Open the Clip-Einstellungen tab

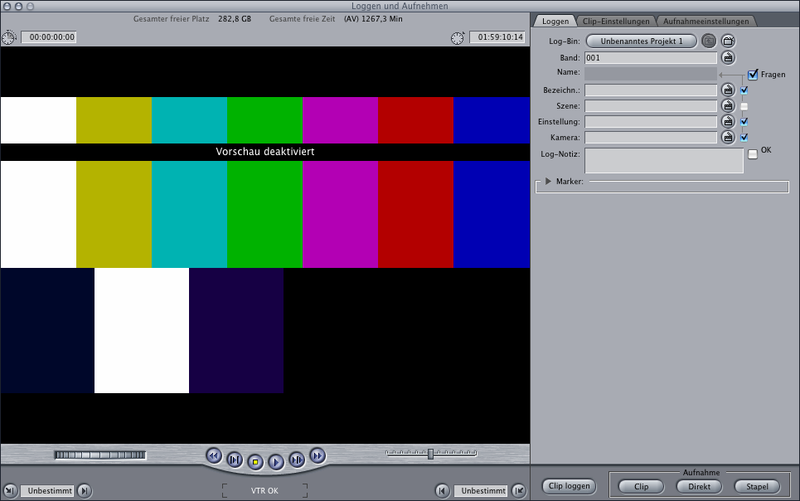click(x=616, y=21)
